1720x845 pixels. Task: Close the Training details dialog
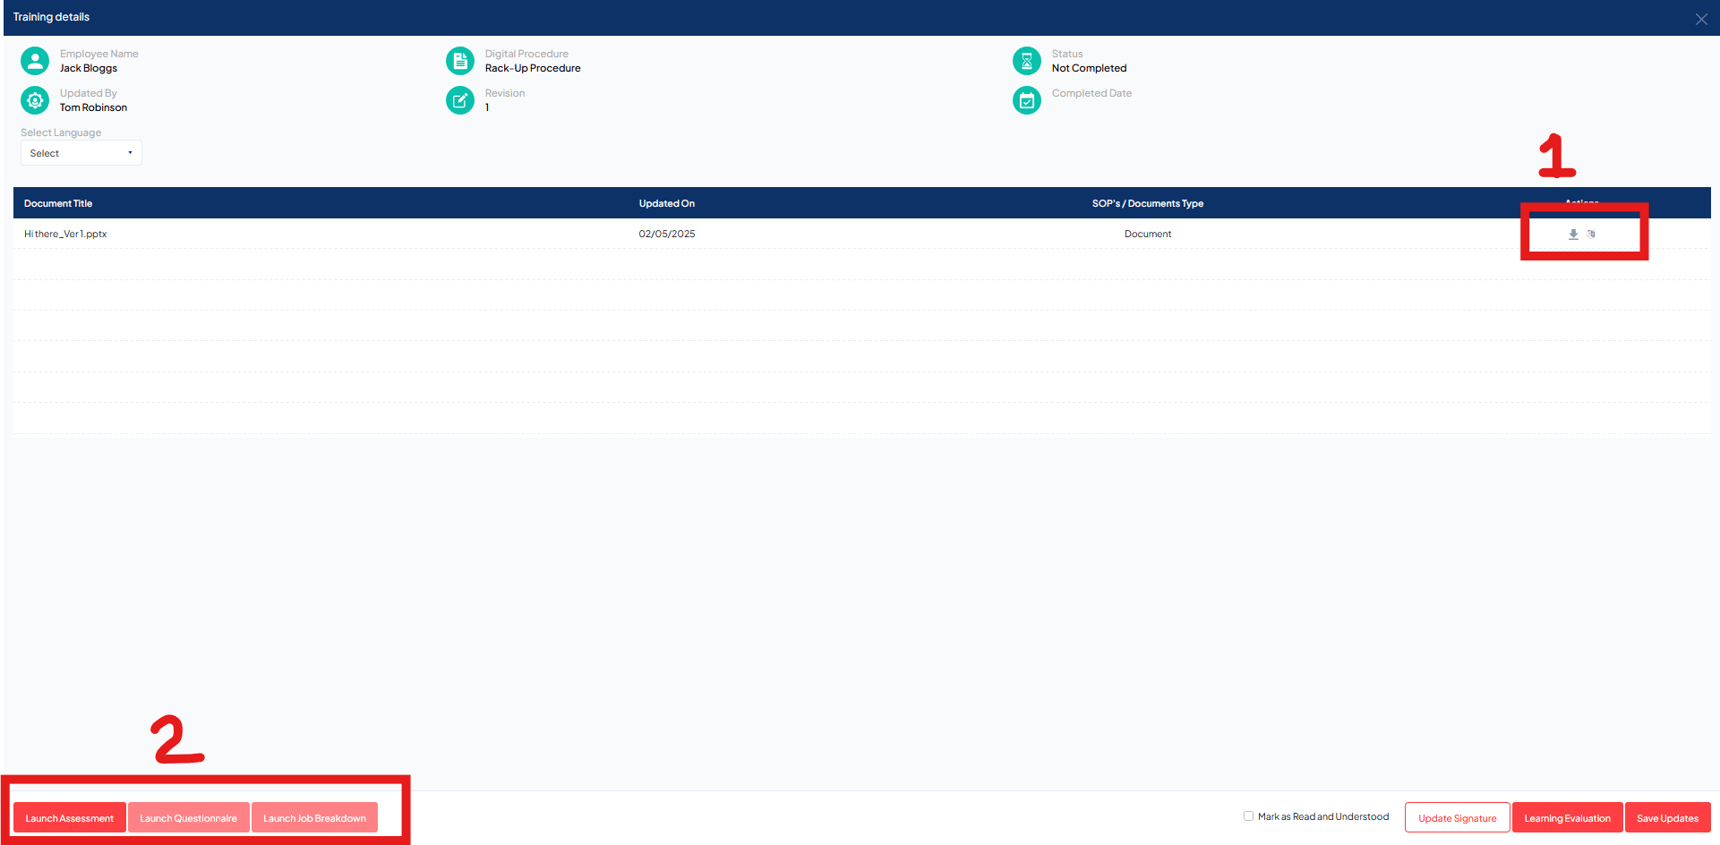pyautogui.click(x=1701, y=19)
